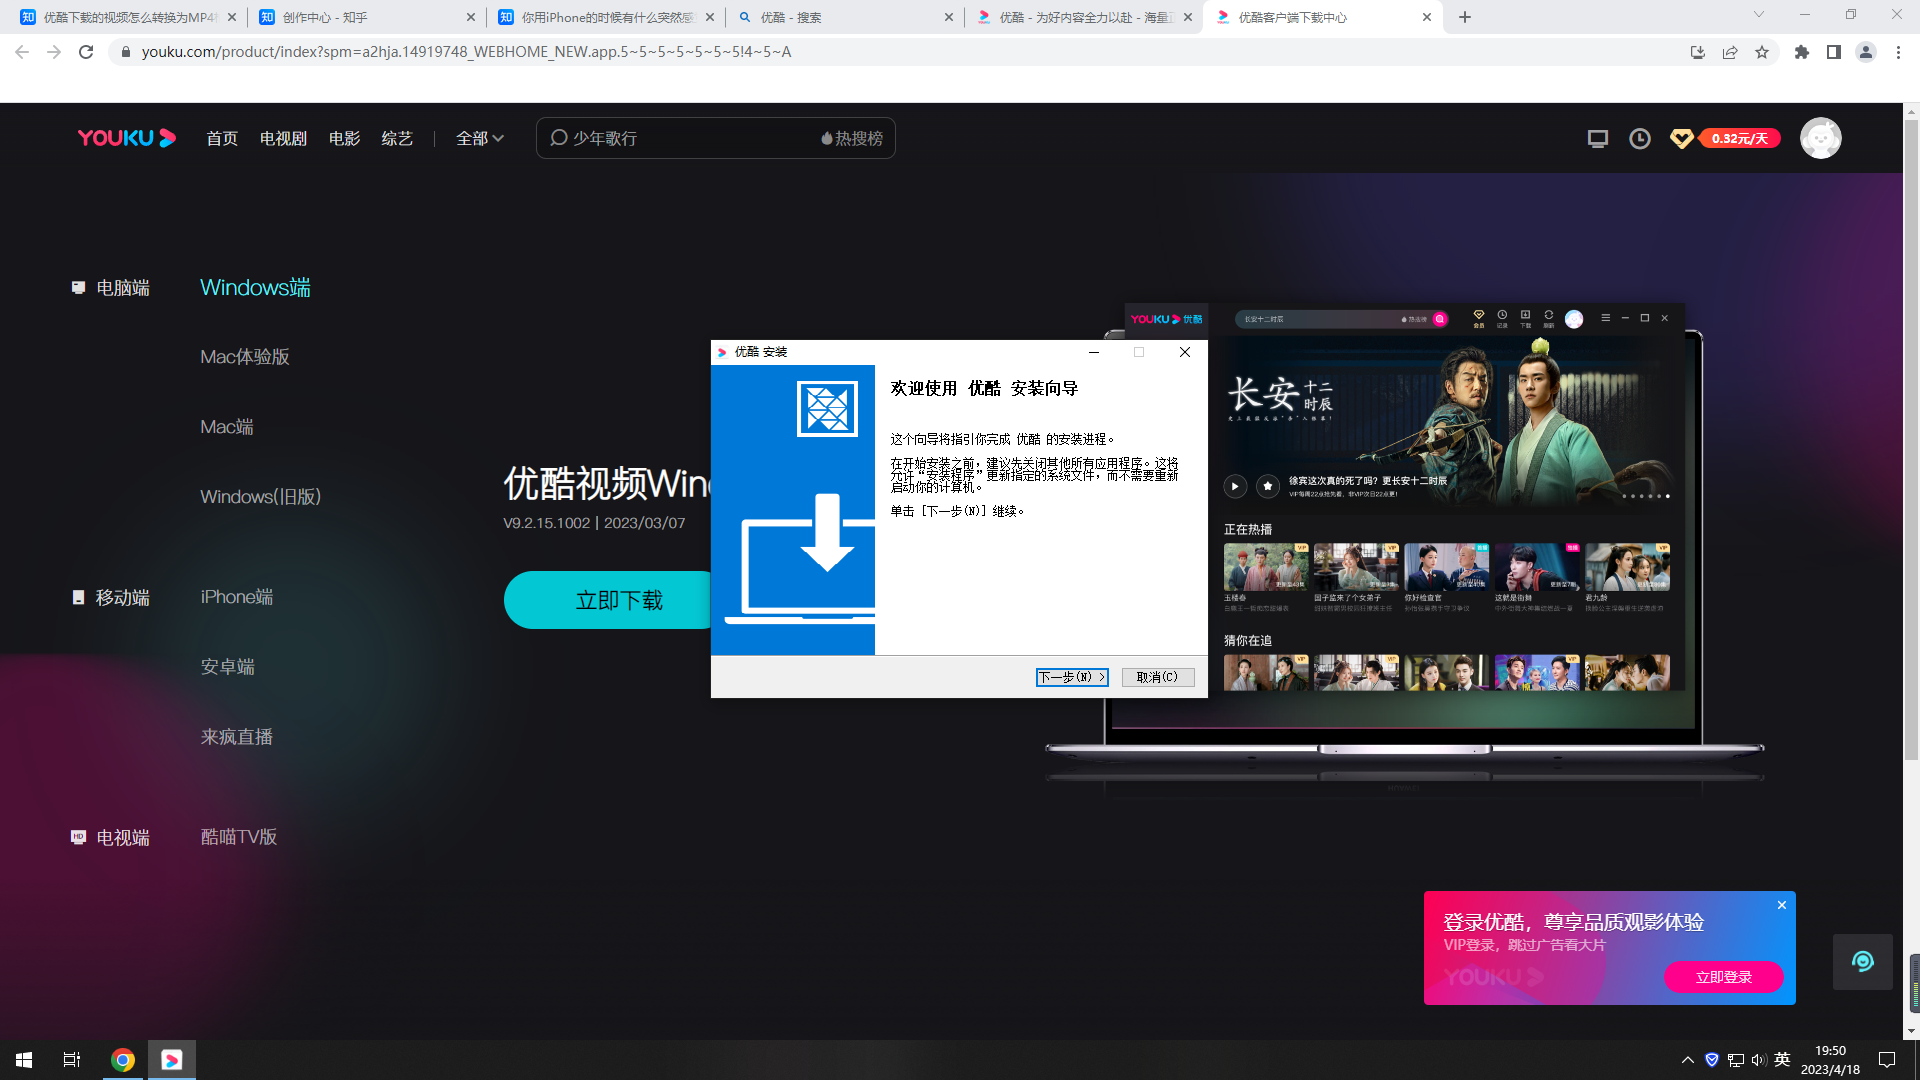Click the share page icon in address bar

1730,52
